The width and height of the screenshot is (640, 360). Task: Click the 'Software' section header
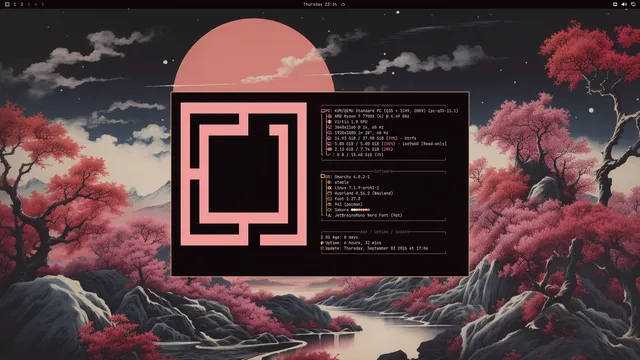click(383, 171)
